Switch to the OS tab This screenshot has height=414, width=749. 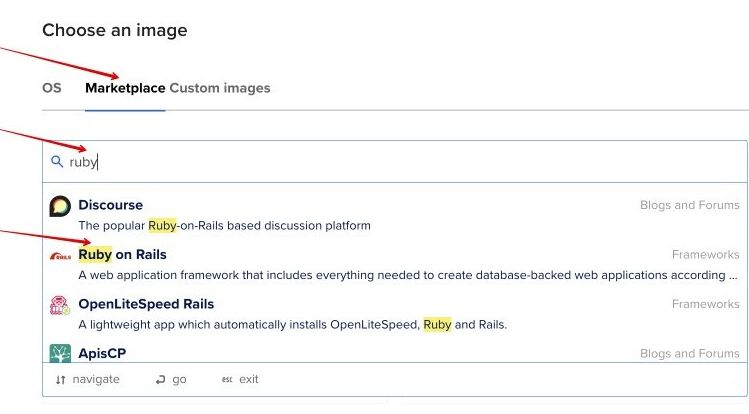coord(52,88)
